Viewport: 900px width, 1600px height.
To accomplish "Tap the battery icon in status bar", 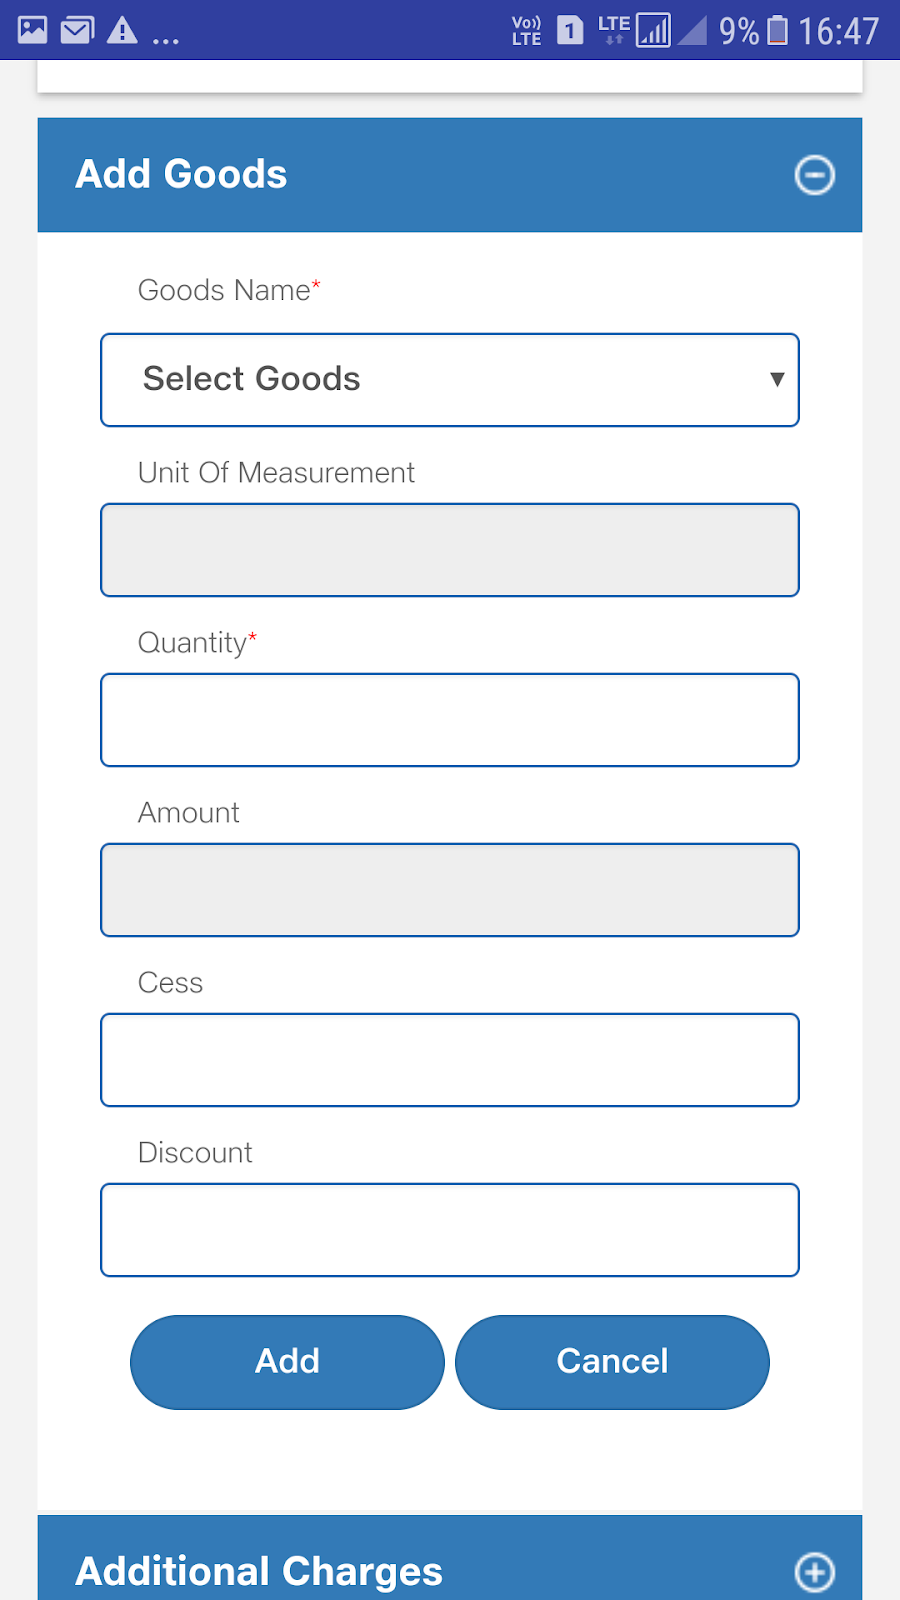I will click(x=777, y=30).
